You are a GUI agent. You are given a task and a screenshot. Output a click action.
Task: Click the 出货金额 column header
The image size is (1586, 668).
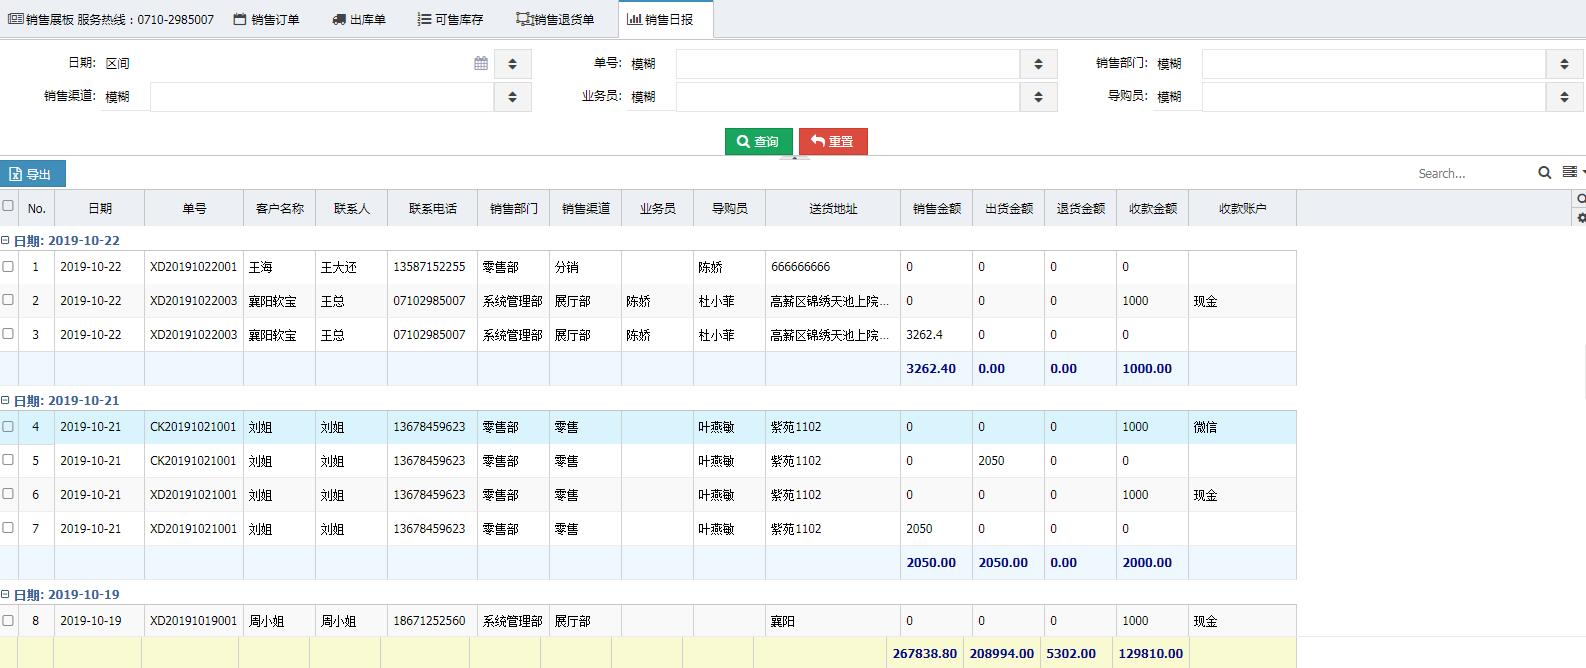[x=1009, y=208]
